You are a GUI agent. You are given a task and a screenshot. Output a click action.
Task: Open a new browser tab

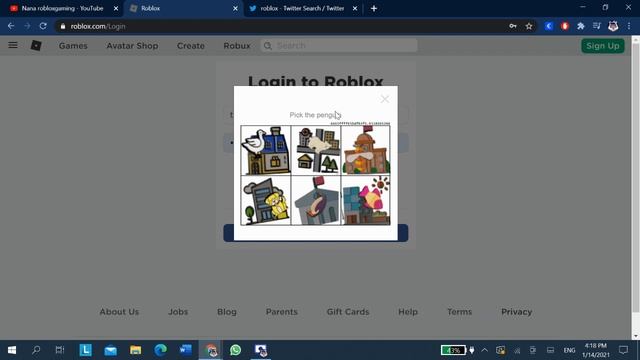tap(374, 8)
